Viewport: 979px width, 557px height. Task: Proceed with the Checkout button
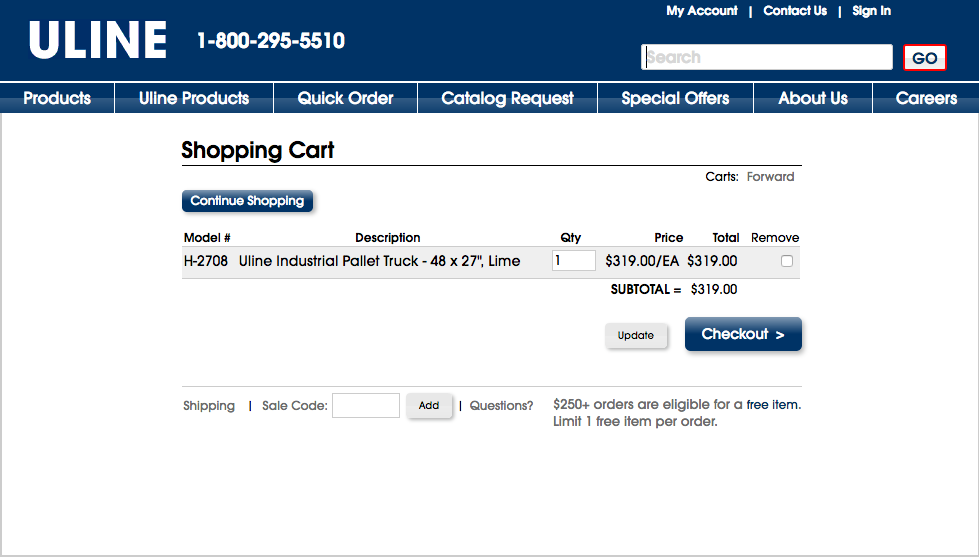click(743, 334)
